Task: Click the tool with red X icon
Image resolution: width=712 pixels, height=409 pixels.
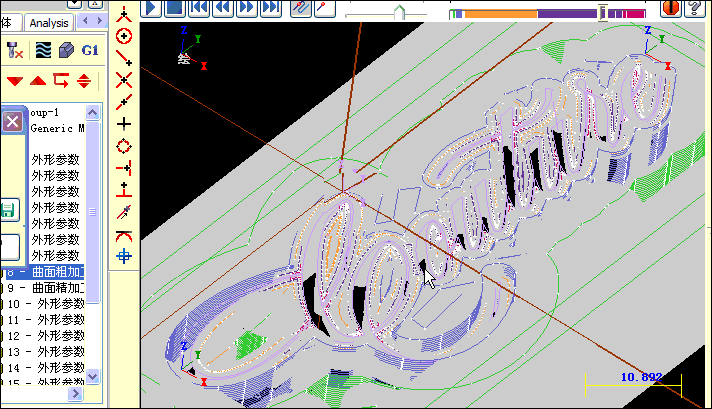Action: (15, 50)
